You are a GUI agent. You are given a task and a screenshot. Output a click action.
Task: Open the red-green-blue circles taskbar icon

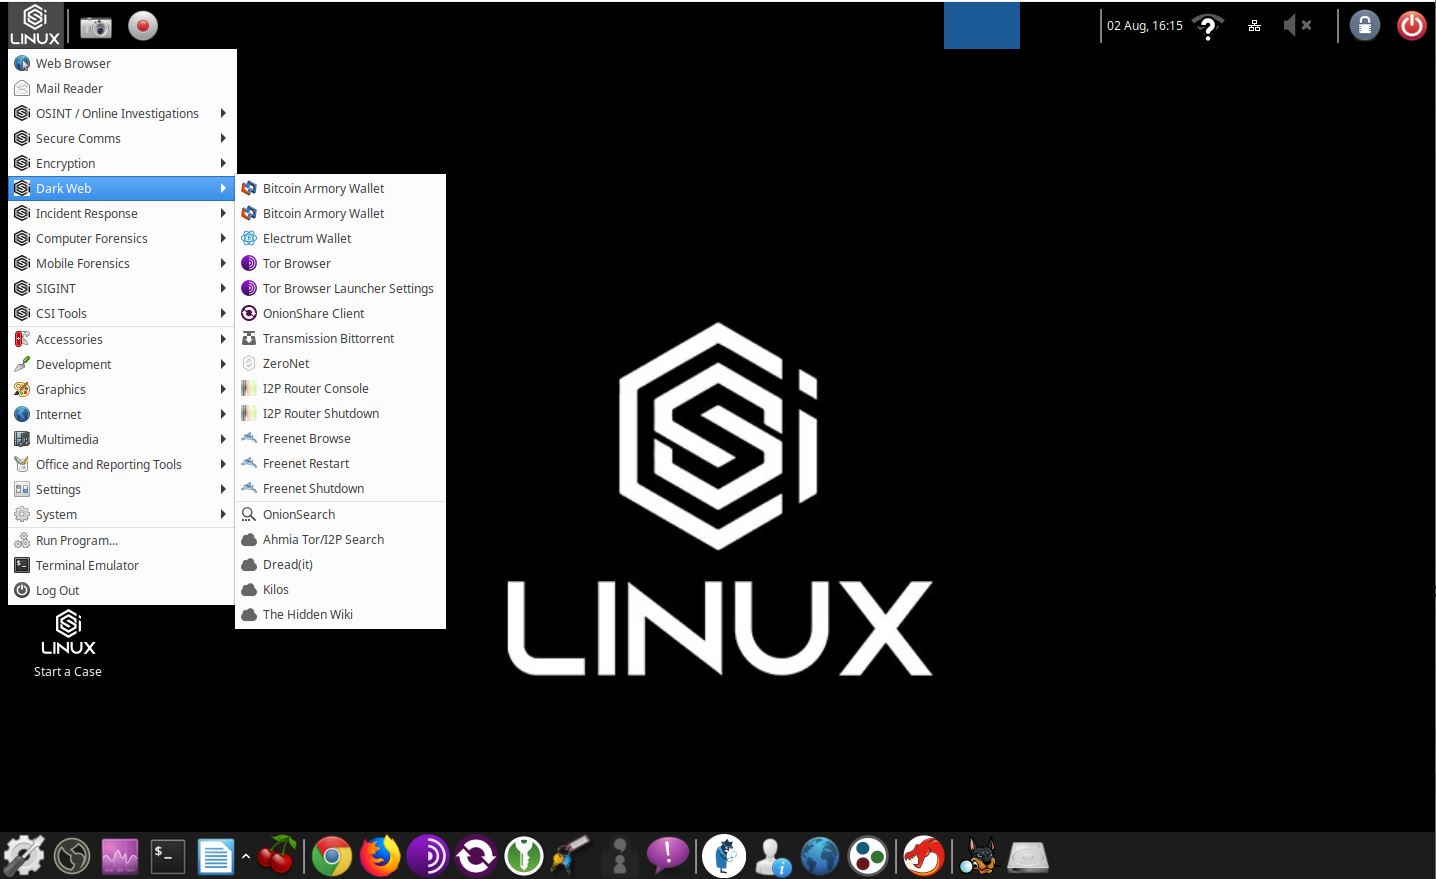click(x=868, y=856)
